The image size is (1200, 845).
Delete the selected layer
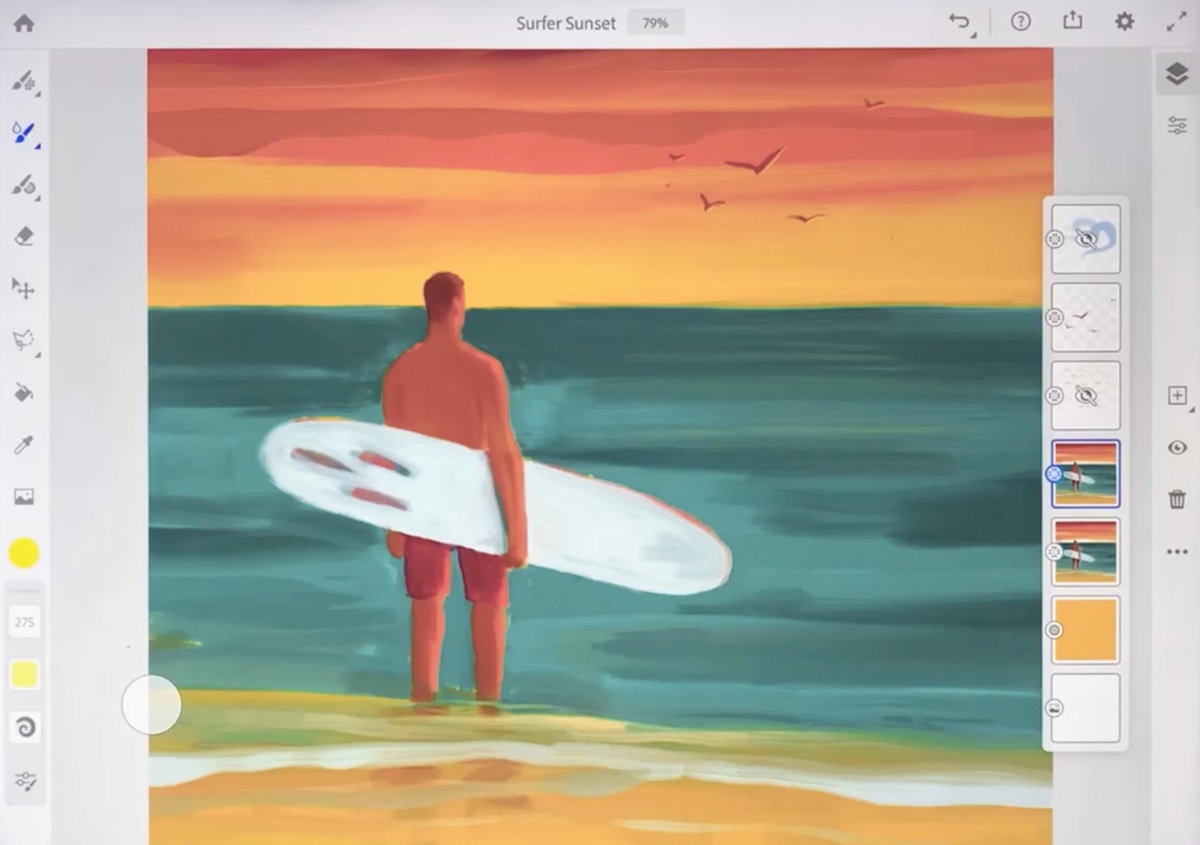point(1177,498)
